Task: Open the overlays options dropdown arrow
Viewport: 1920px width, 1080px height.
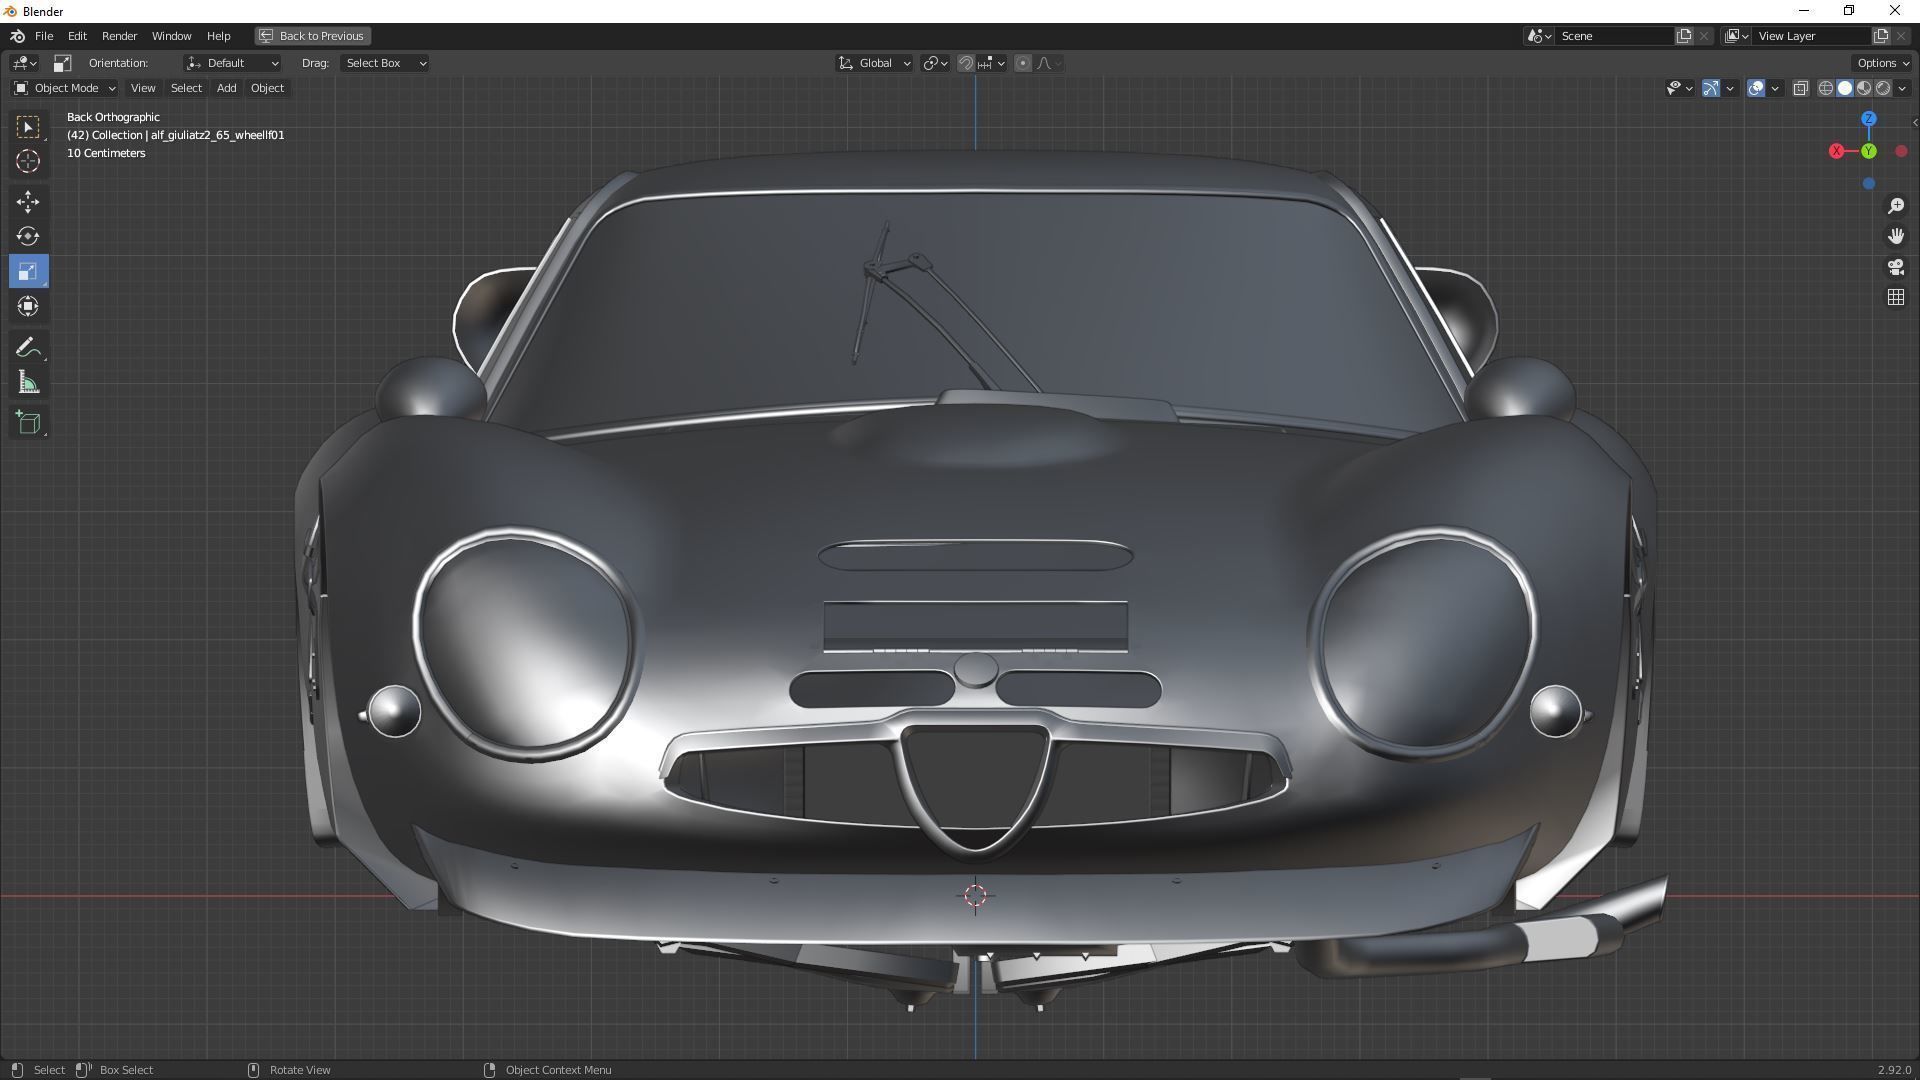Action: point(1775,88)
